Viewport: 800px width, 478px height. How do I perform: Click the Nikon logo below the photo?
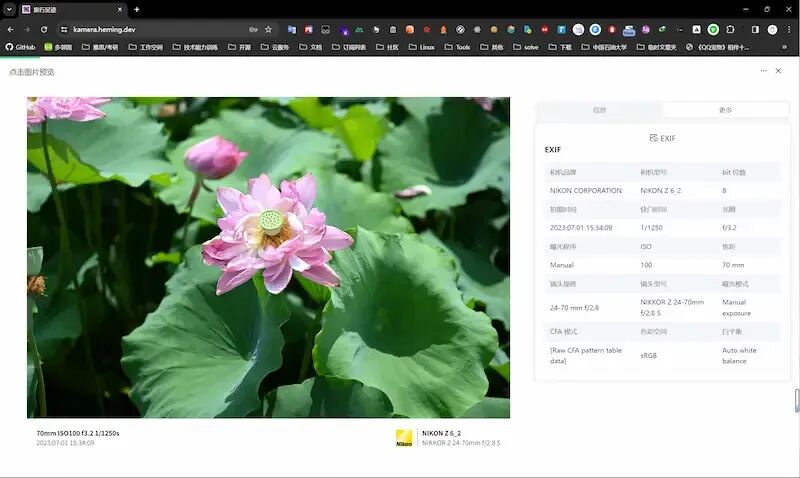(x=404, y=438)
